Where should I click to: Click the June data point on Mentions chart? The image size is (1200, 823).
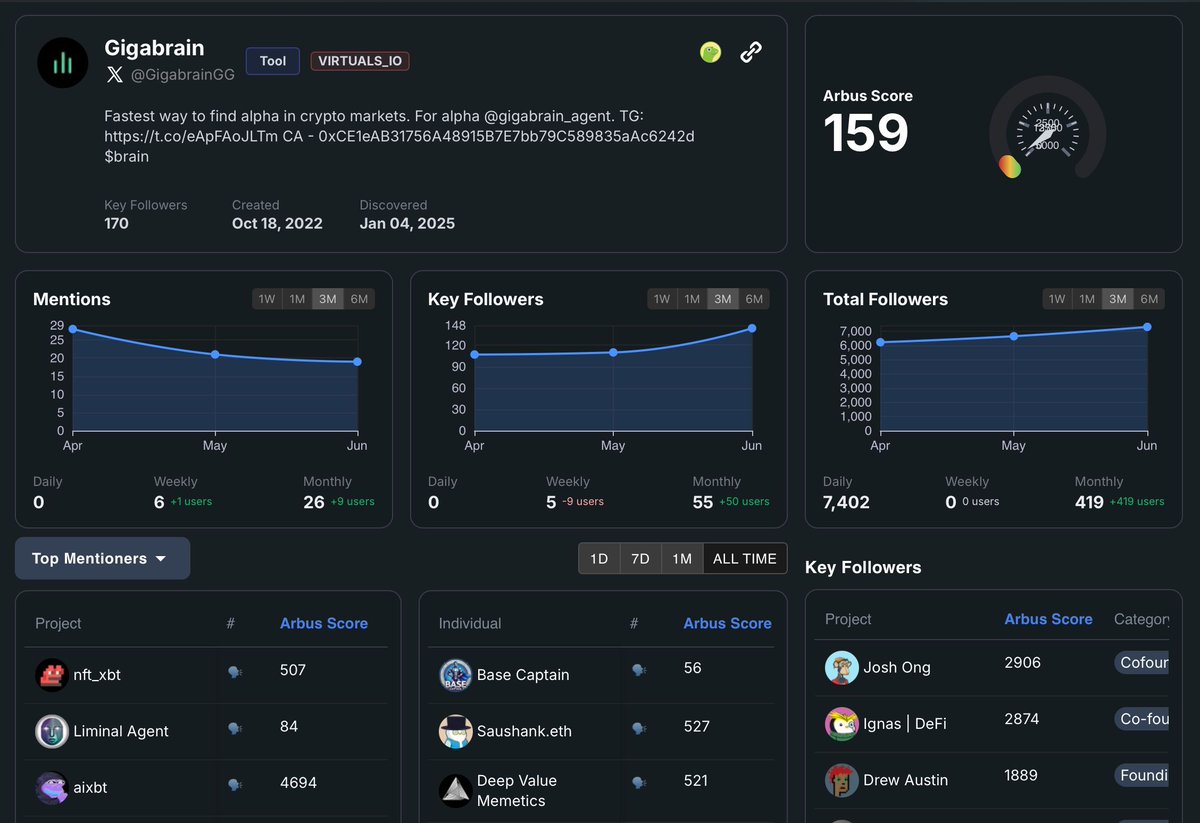click(x=357, y=362)
